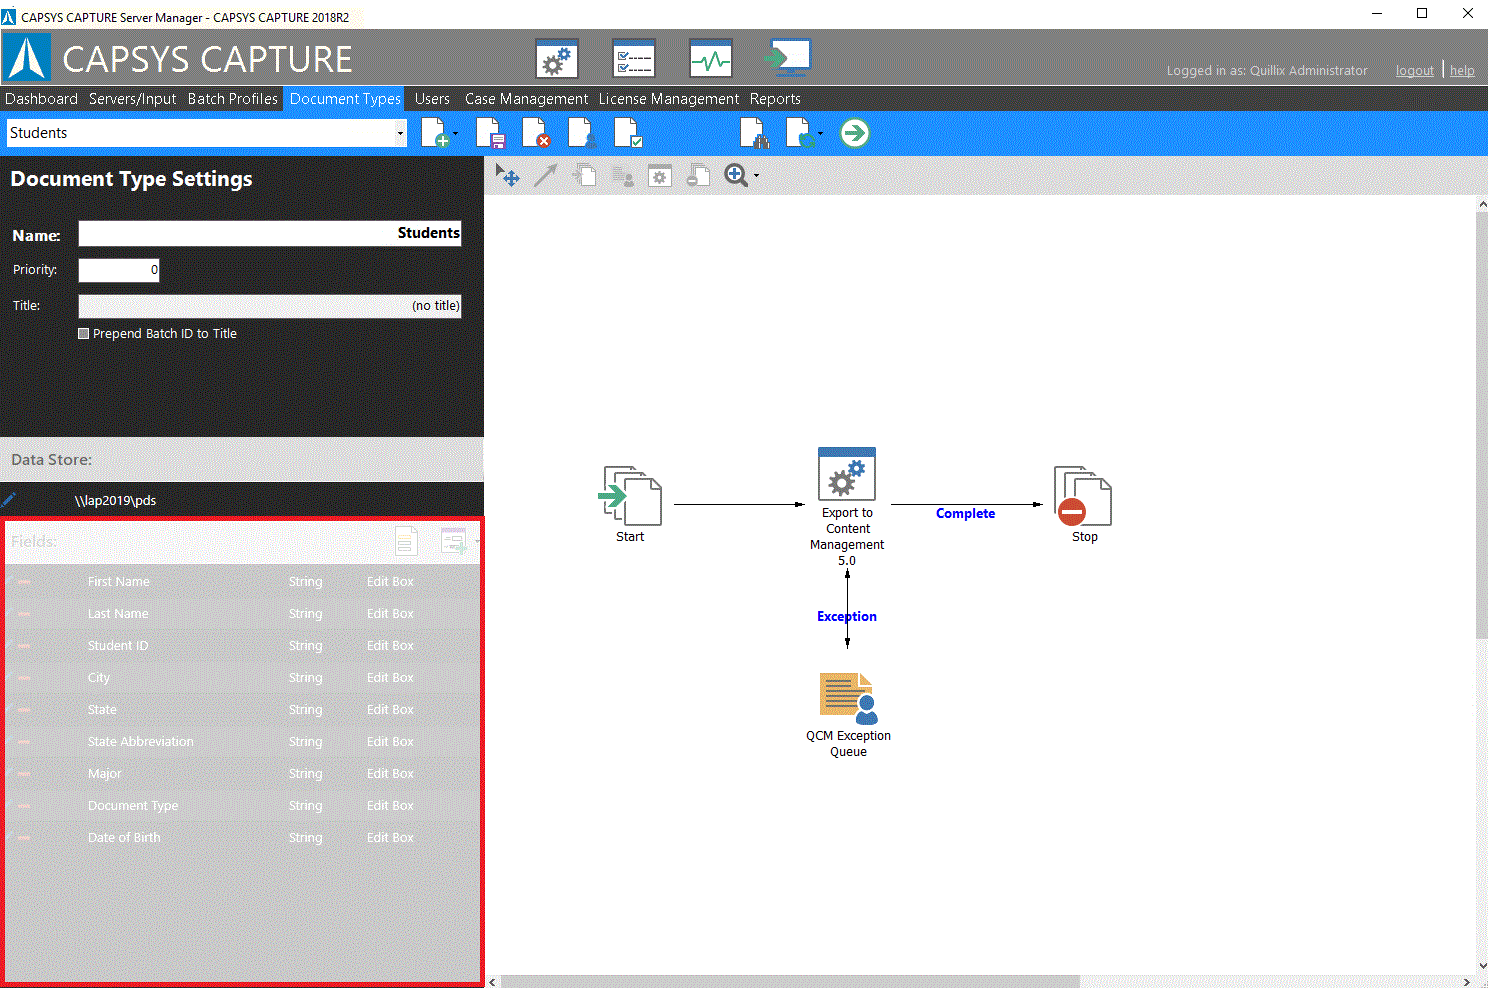Click the client monitor arrow icon in header
The width and height of the screenshot is (1488, 988).
click(x=787, y=58)
